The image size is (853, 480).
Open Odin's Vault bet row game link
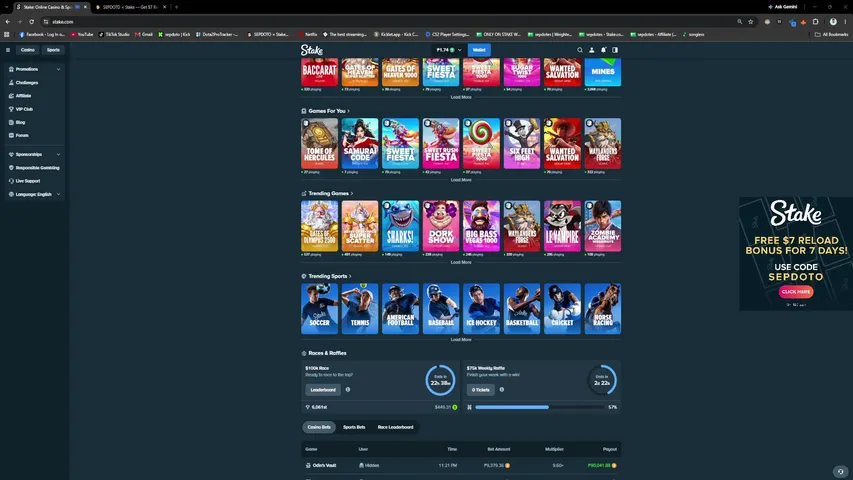coord(321,466)
